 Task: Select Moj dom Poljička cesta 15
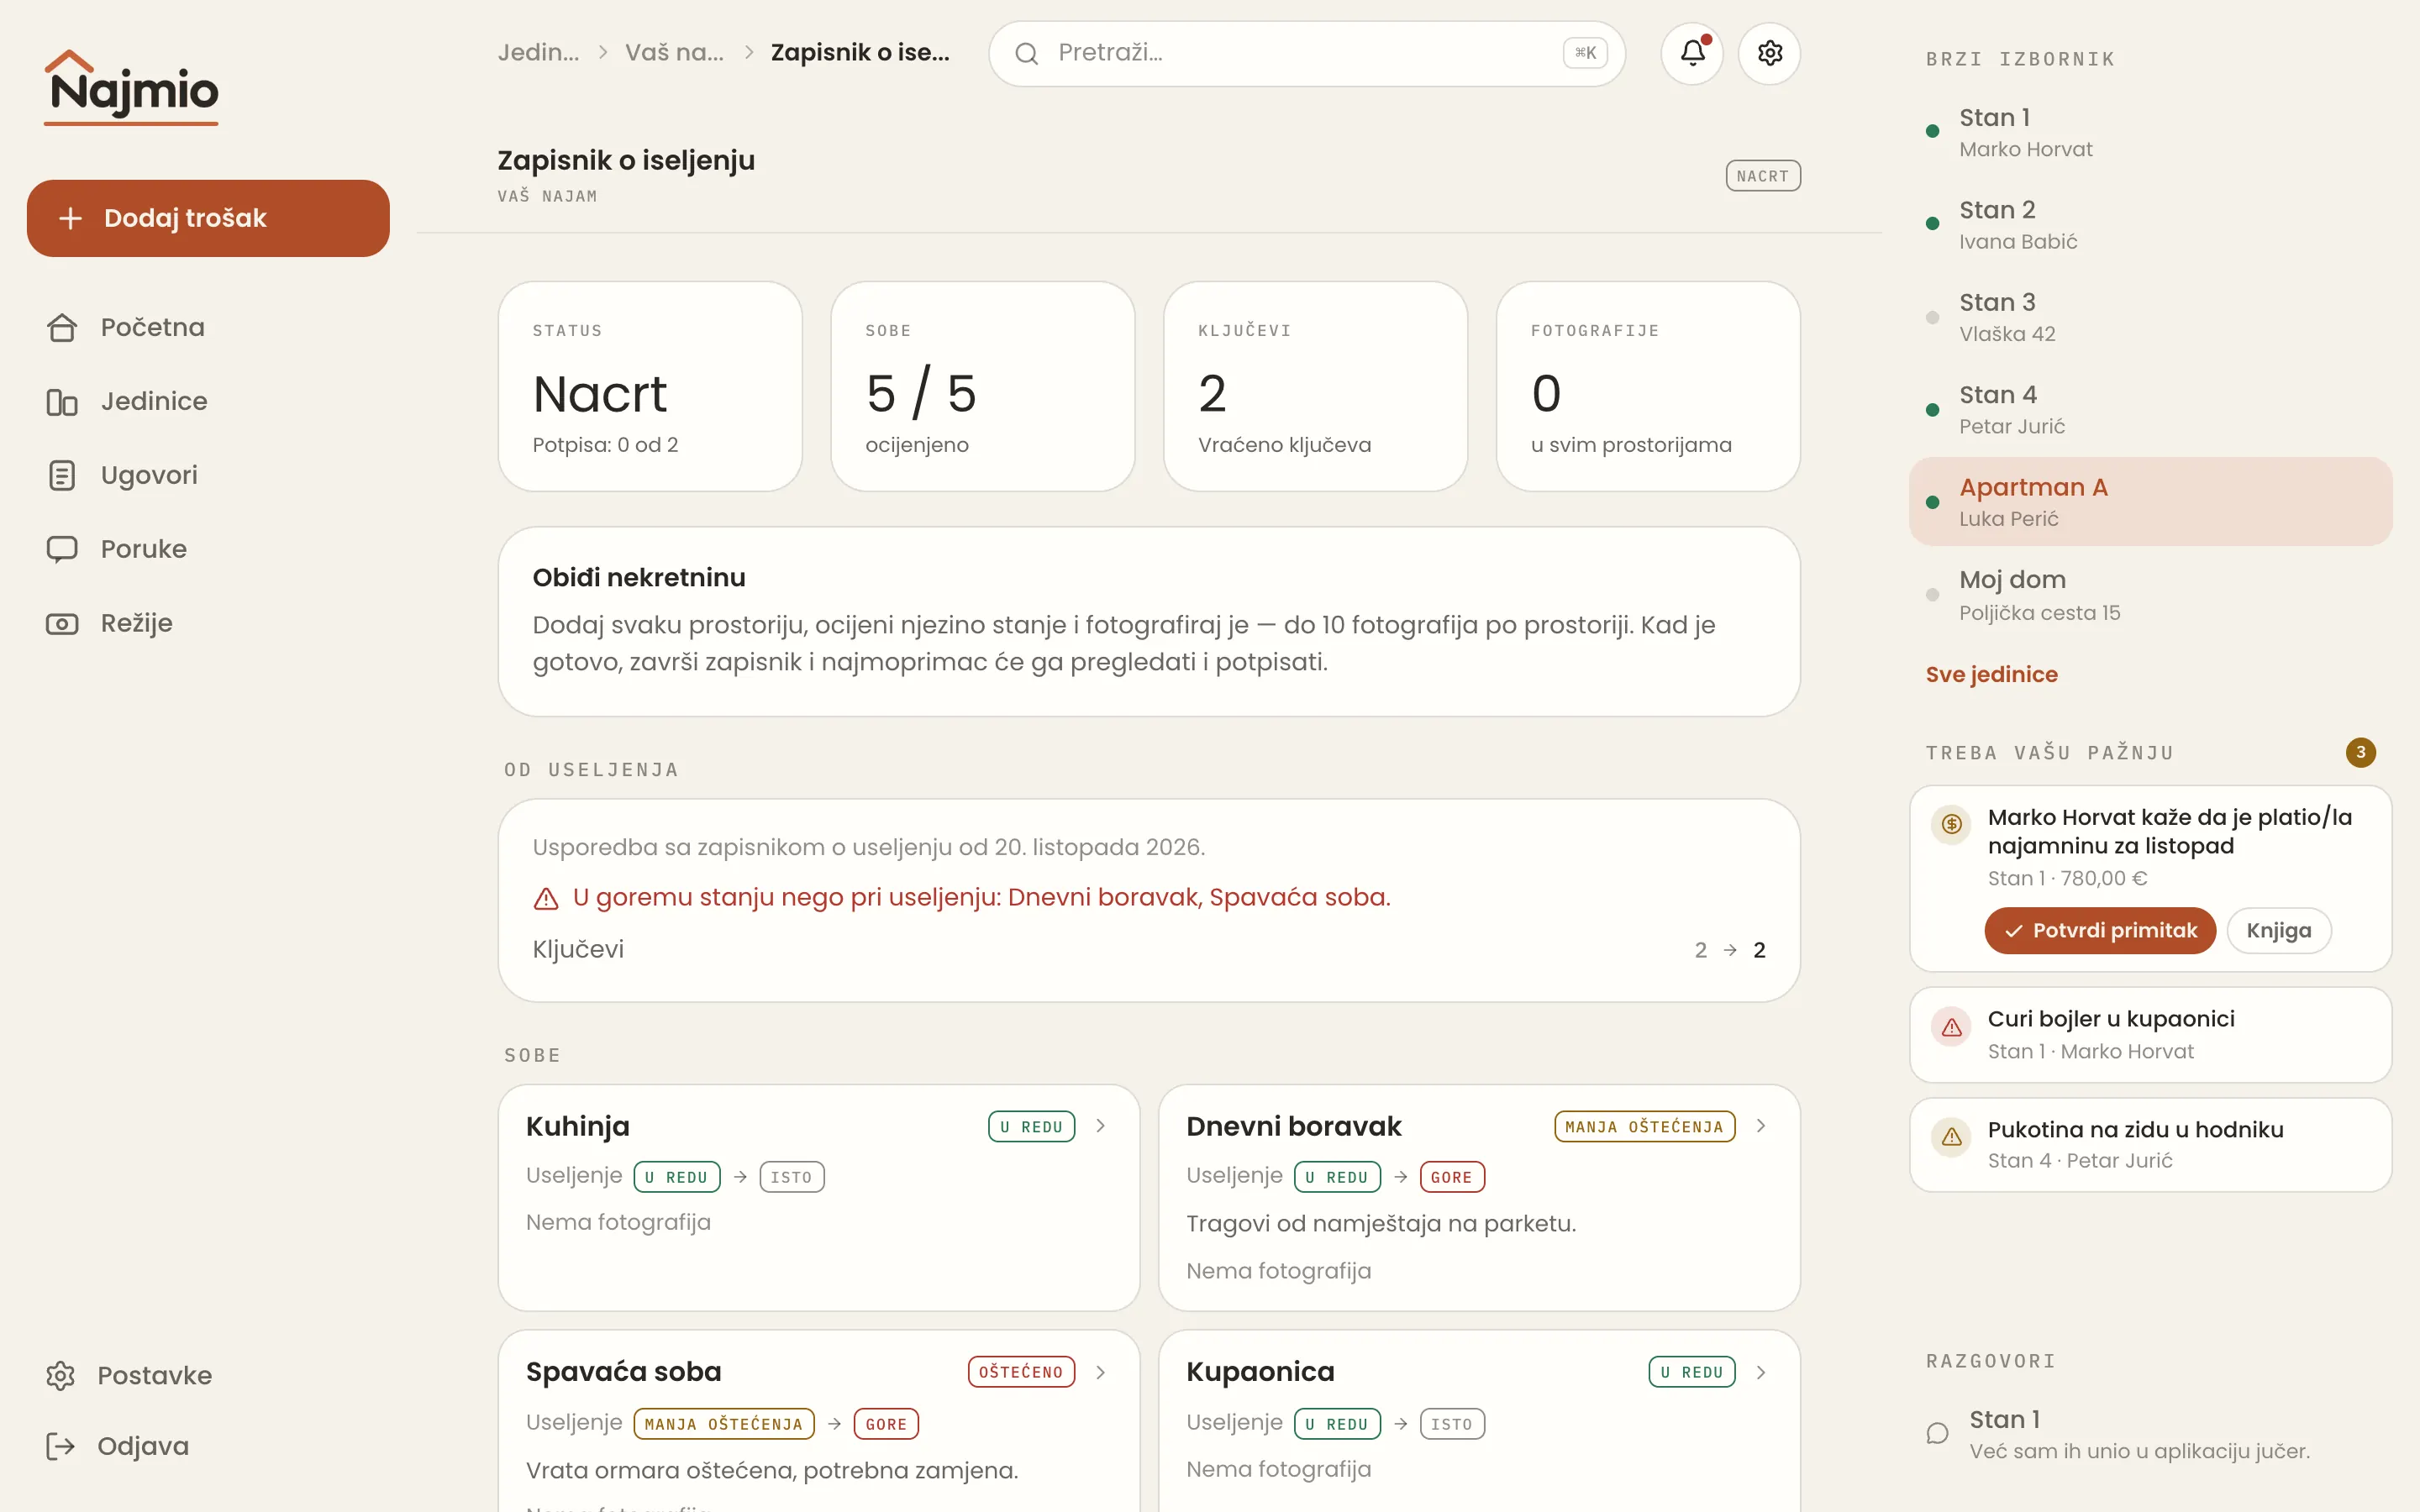coord(2150,595)
